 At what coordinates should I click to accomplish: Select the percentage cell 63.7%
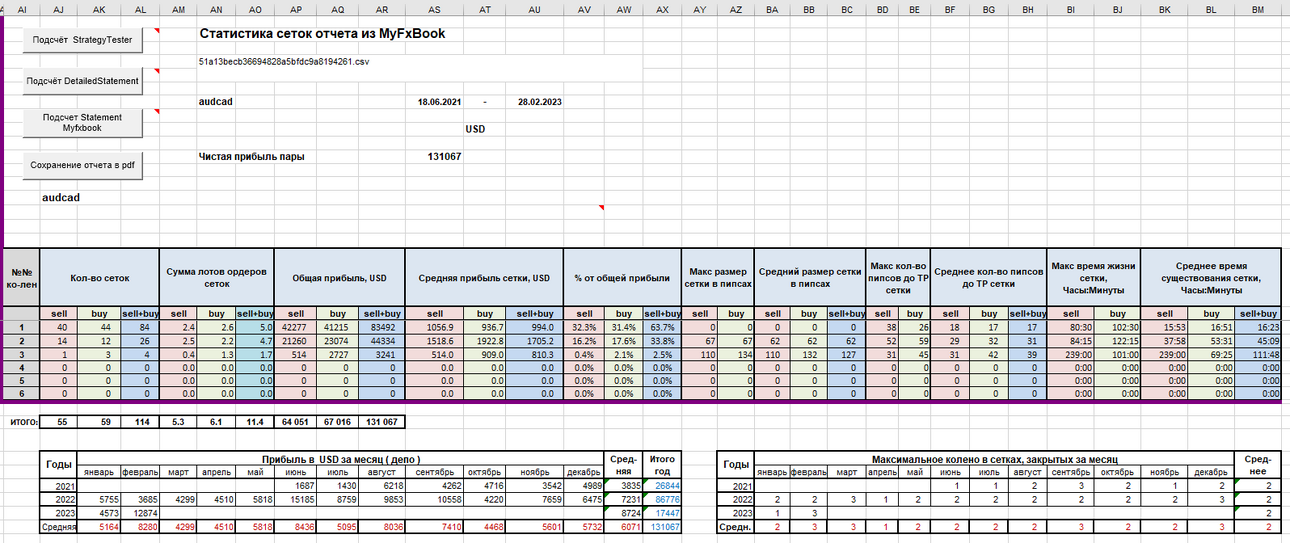point(662,327)
